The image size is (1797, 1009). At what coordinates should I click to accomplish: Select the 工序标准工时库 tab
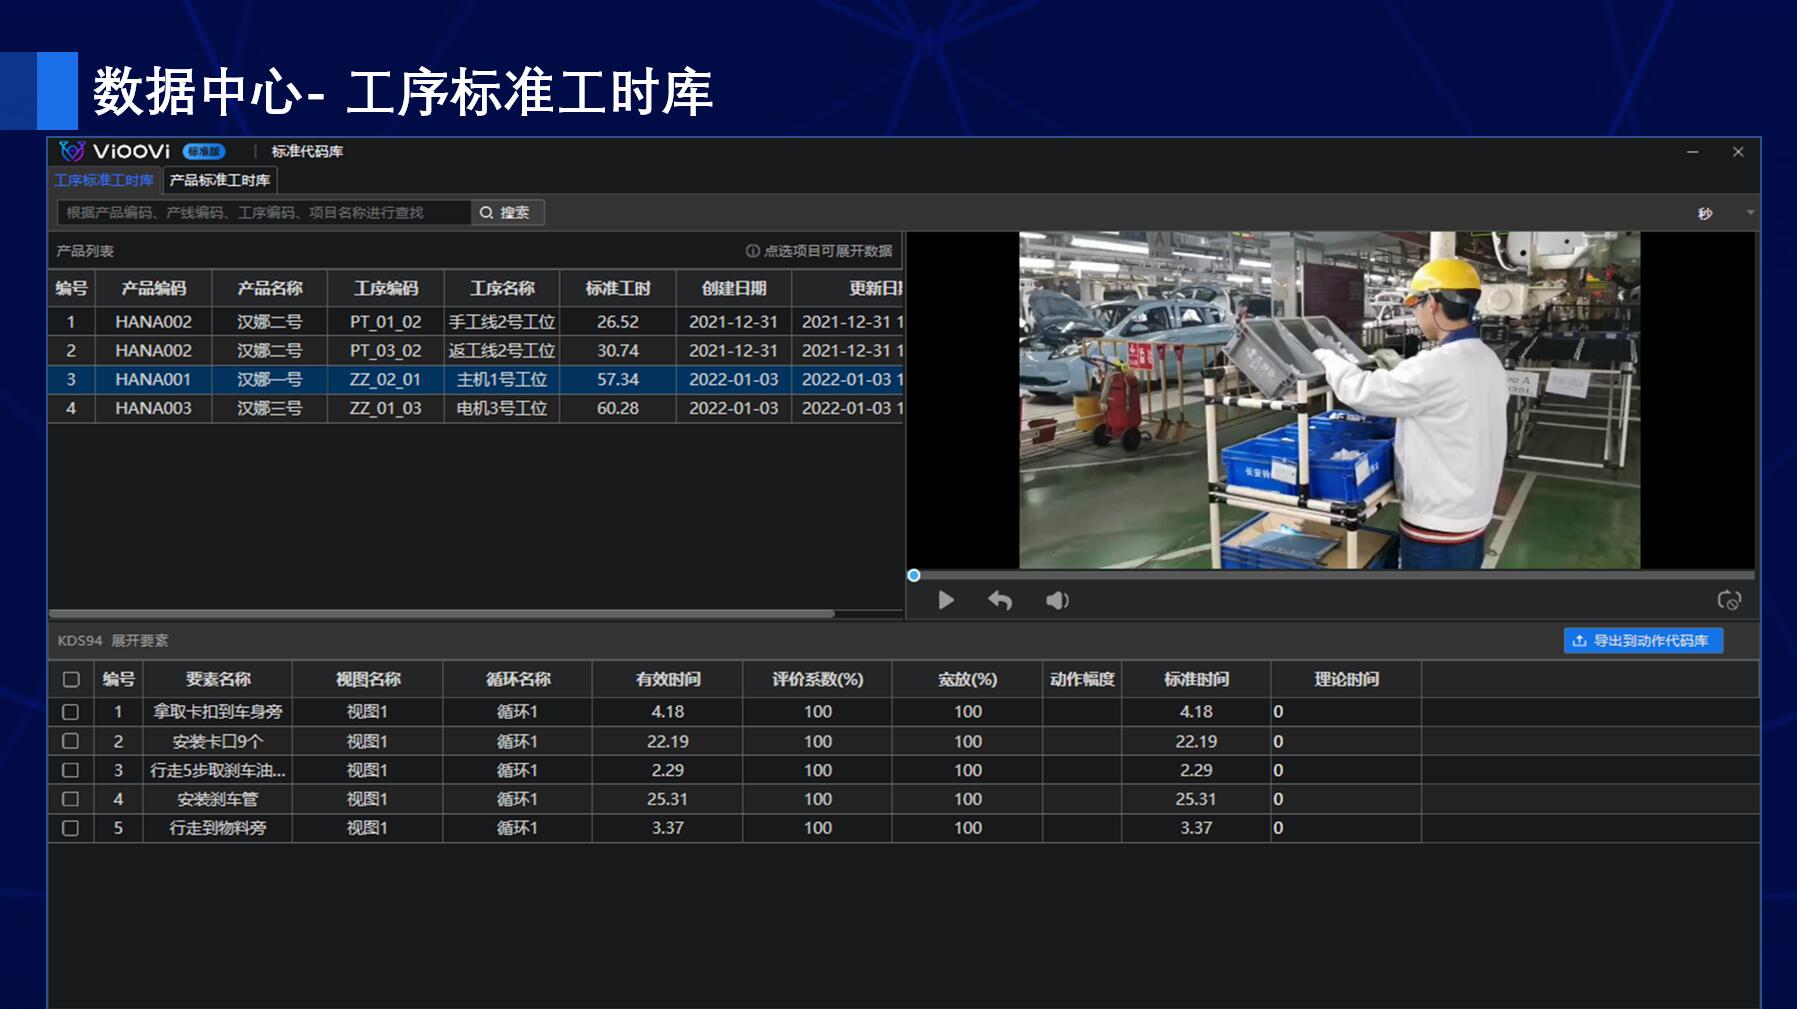point(103,181)
